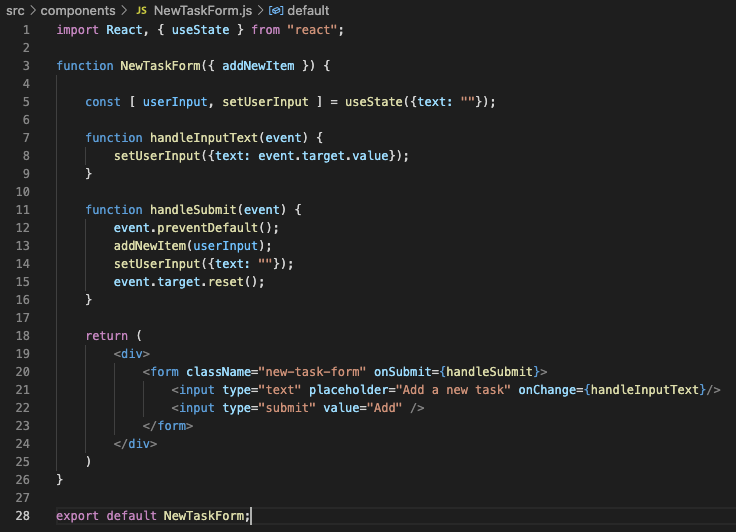Click the className attribute on line 20
This screenshot has width=736, height=532.
click(218, 372)
